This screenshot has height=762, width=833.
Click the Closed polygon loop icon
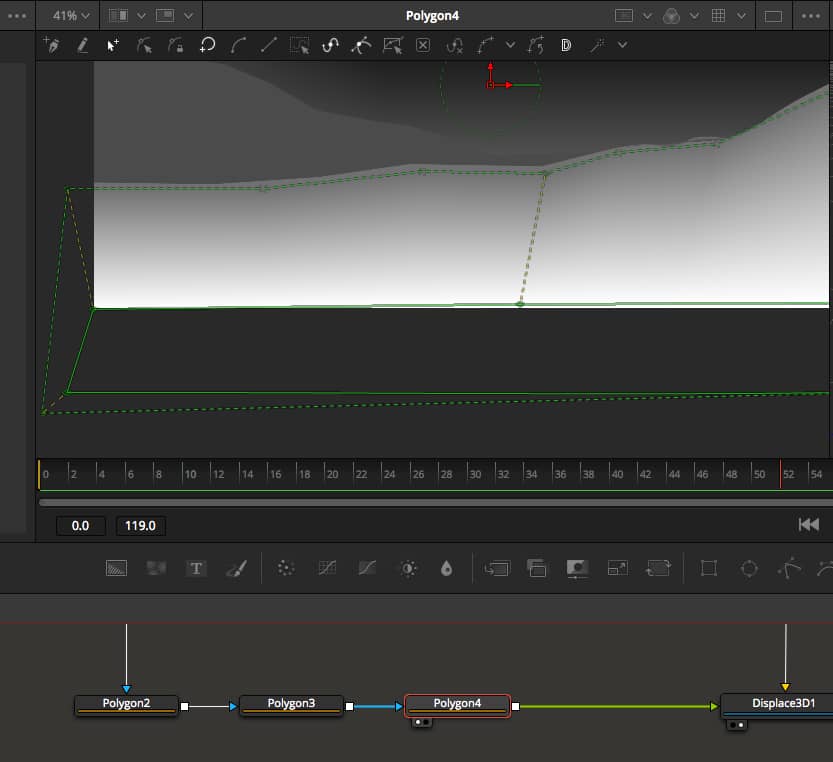point(207,45)
